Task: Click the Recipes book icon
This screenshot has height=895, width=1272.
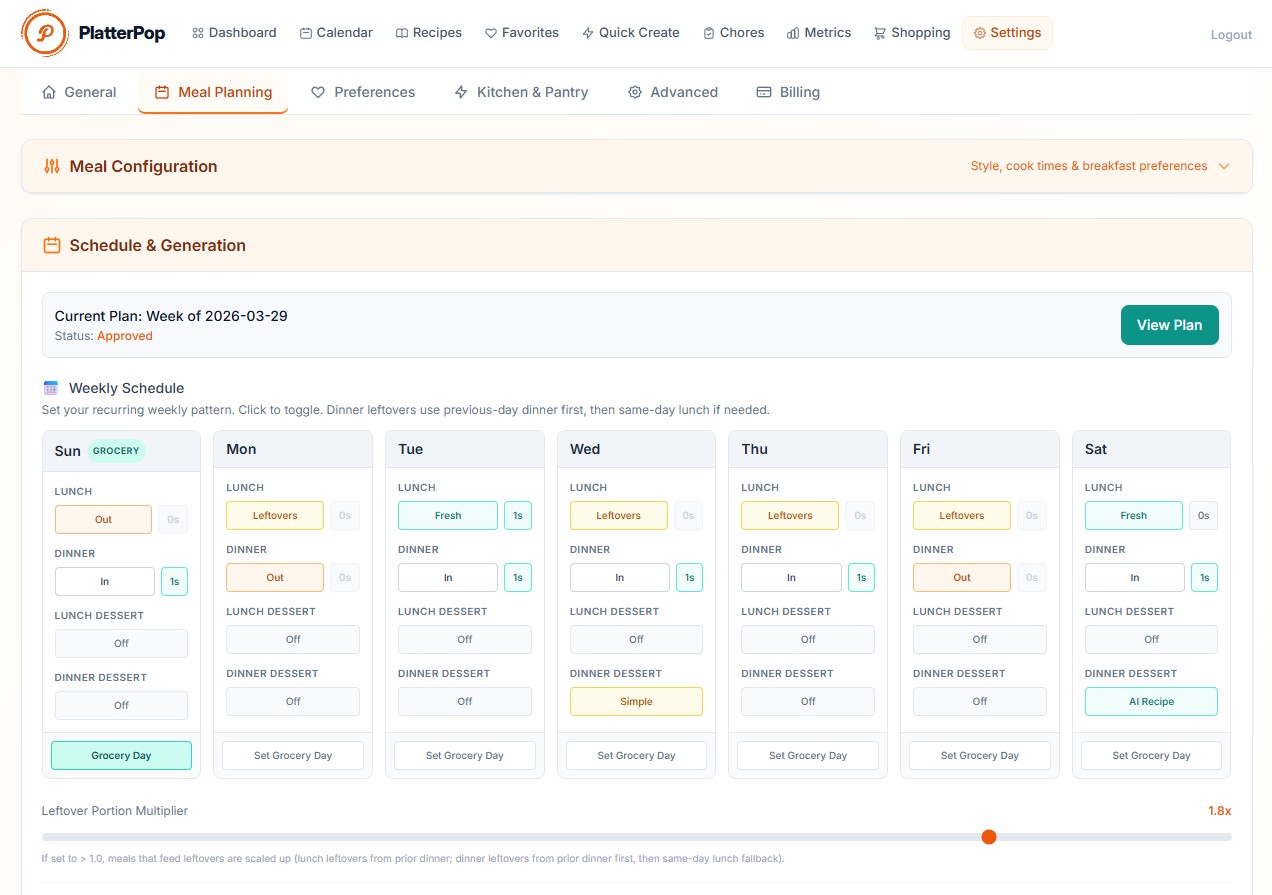Action: point(402,33)
